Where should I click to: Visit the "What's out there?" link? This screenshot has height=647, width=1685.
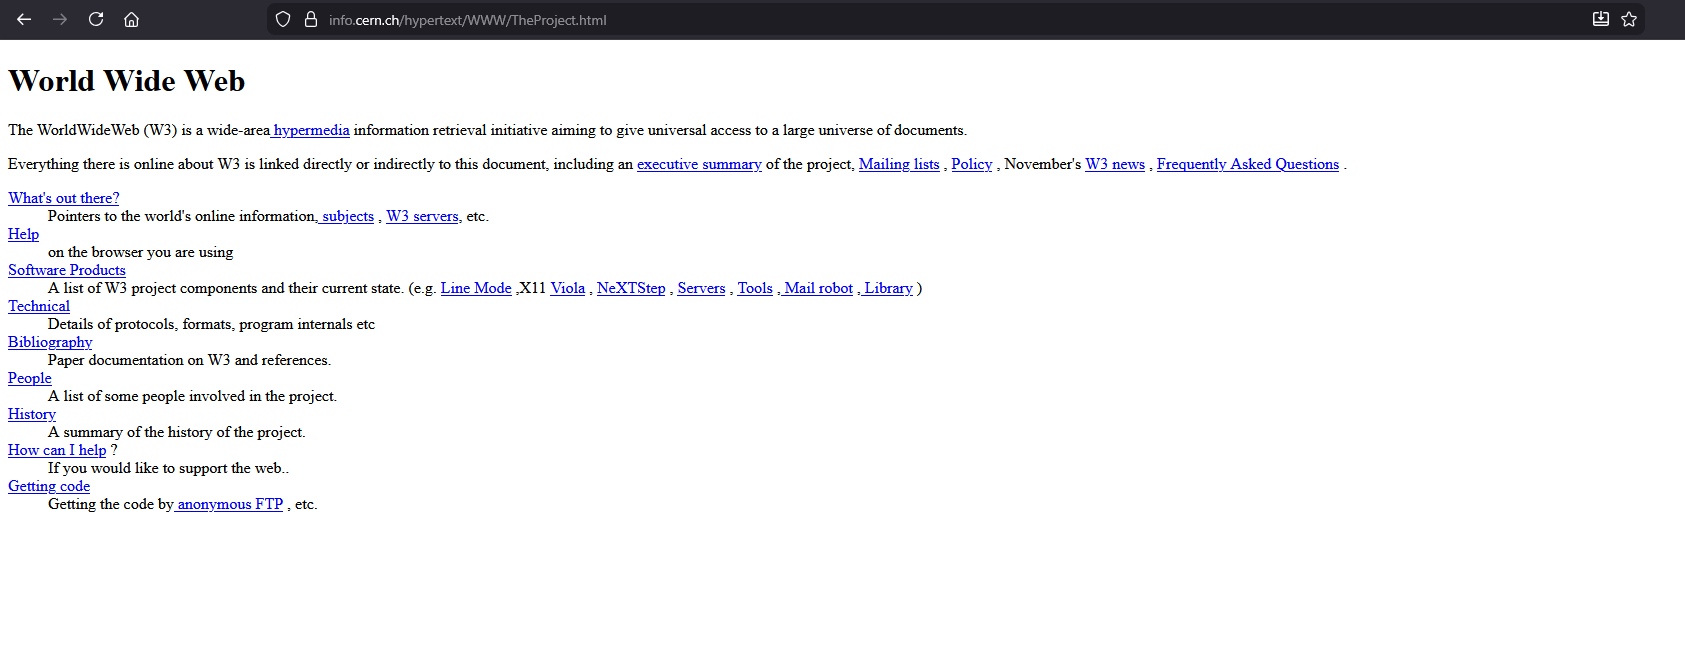click(x=63, y=198)
